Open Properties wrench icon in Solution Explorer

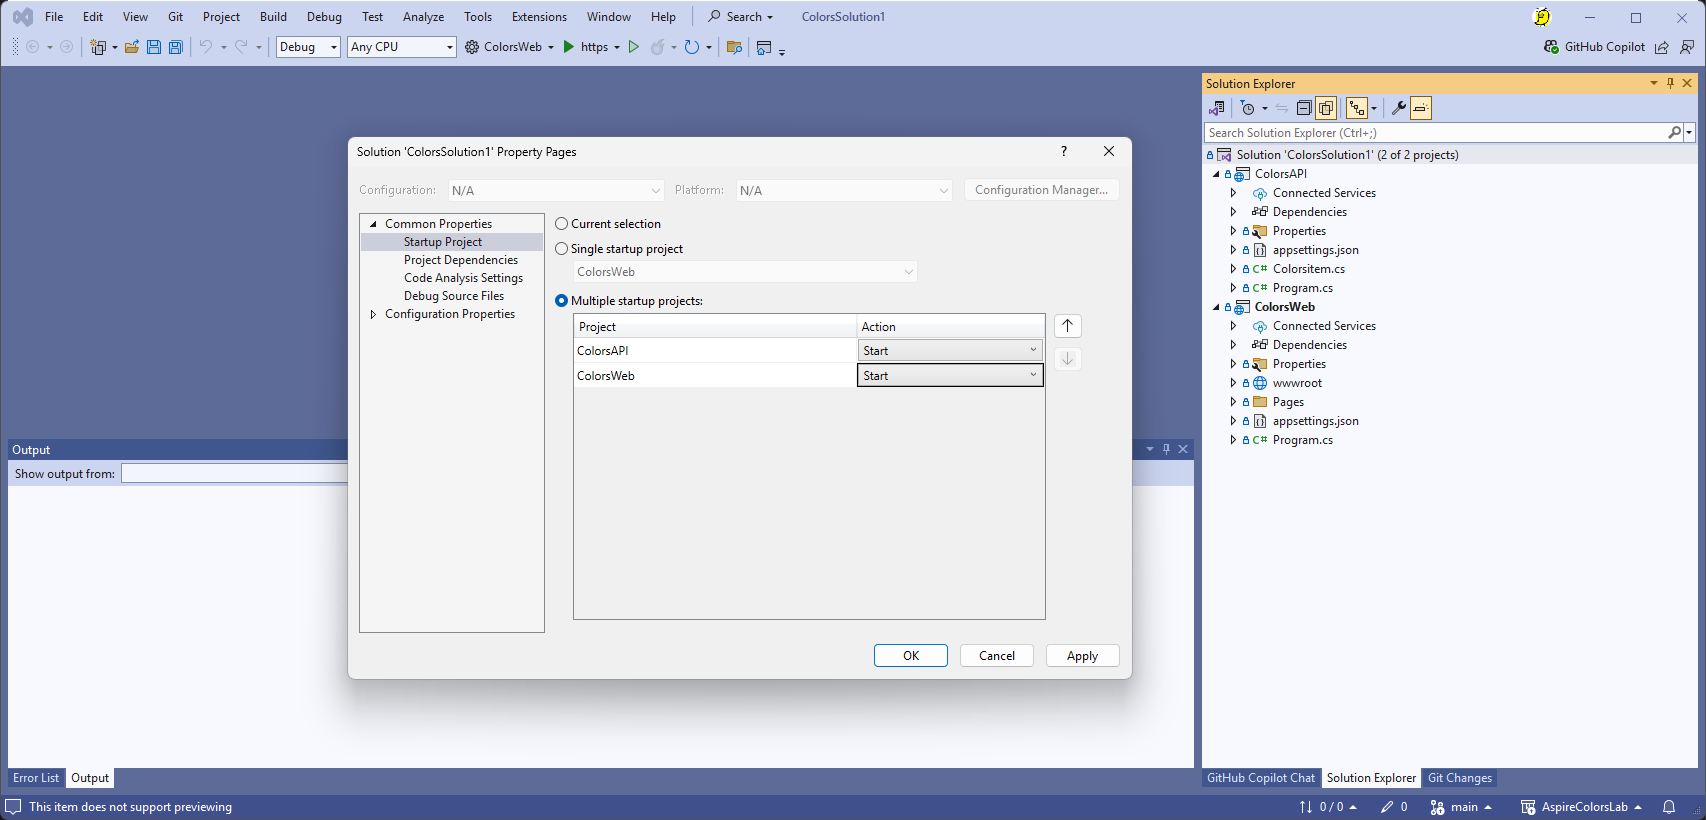[1398, 108]
